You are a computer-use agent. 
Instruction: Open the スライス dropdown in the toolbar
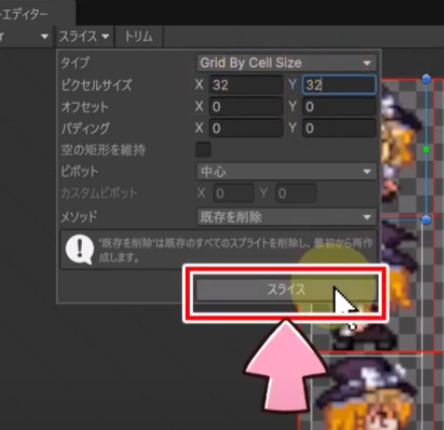tap(84, 36)
